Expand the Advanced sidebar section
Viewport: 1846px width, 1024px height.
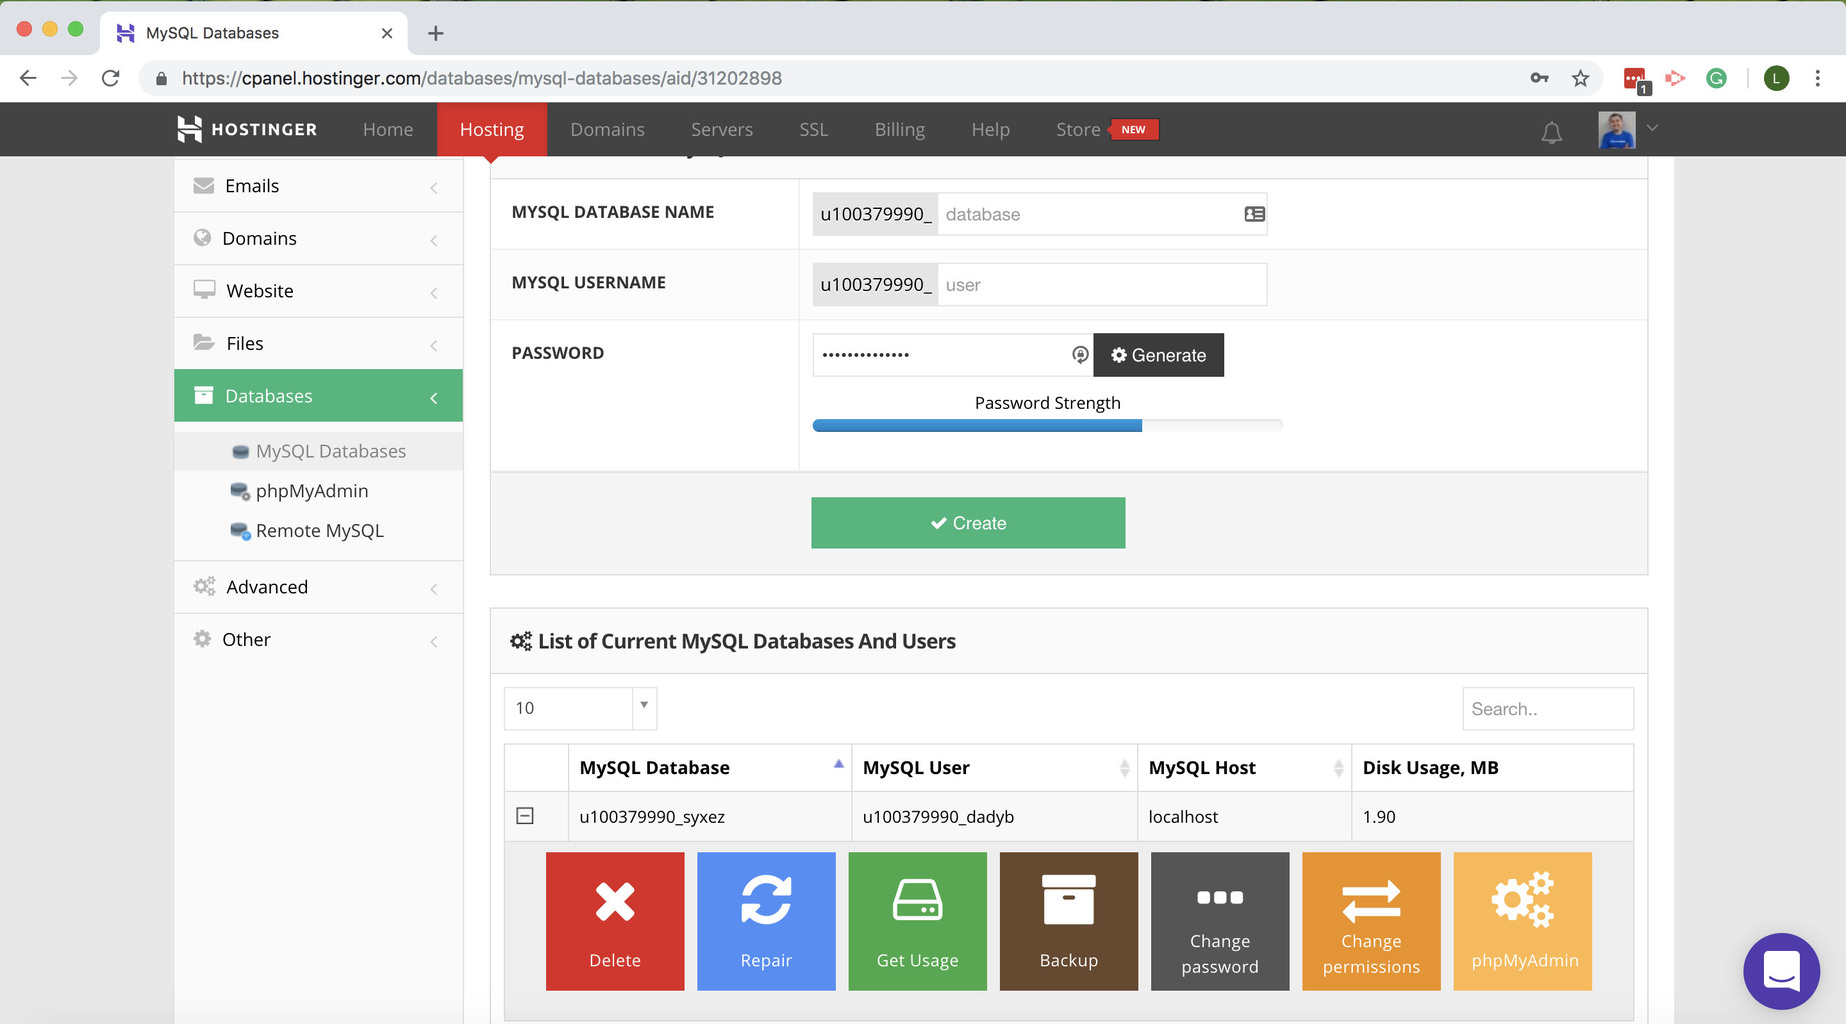[318, 587]
